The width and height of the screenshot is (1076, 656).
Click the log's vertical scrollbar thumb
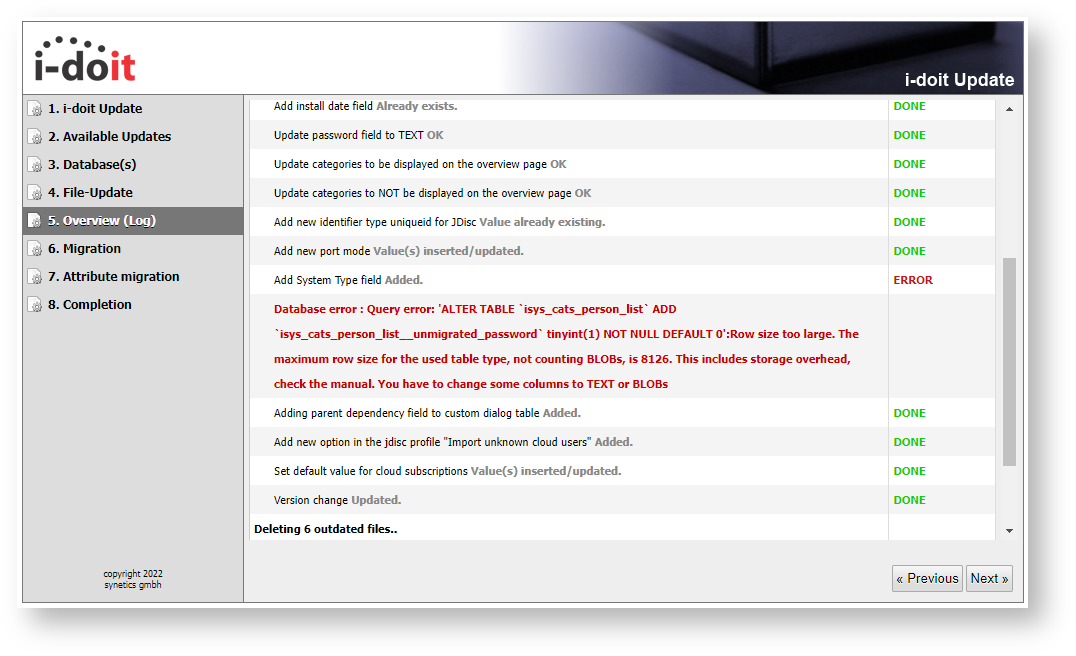click(1008, 360)
